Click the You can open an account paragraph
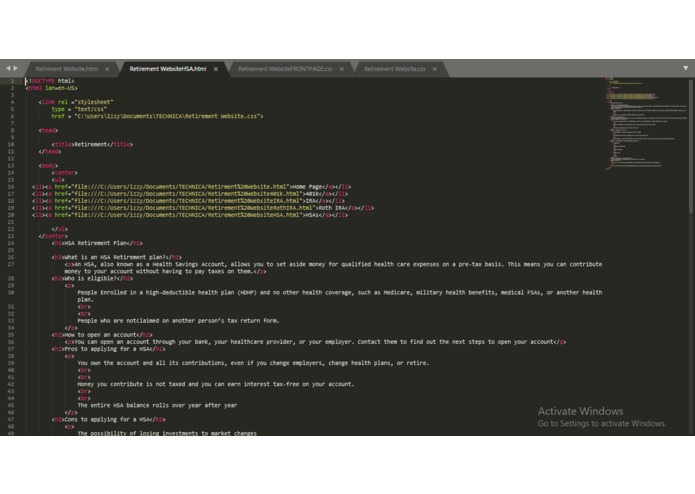The height and width of the screenshot is (494, 695). coord(316,342)
